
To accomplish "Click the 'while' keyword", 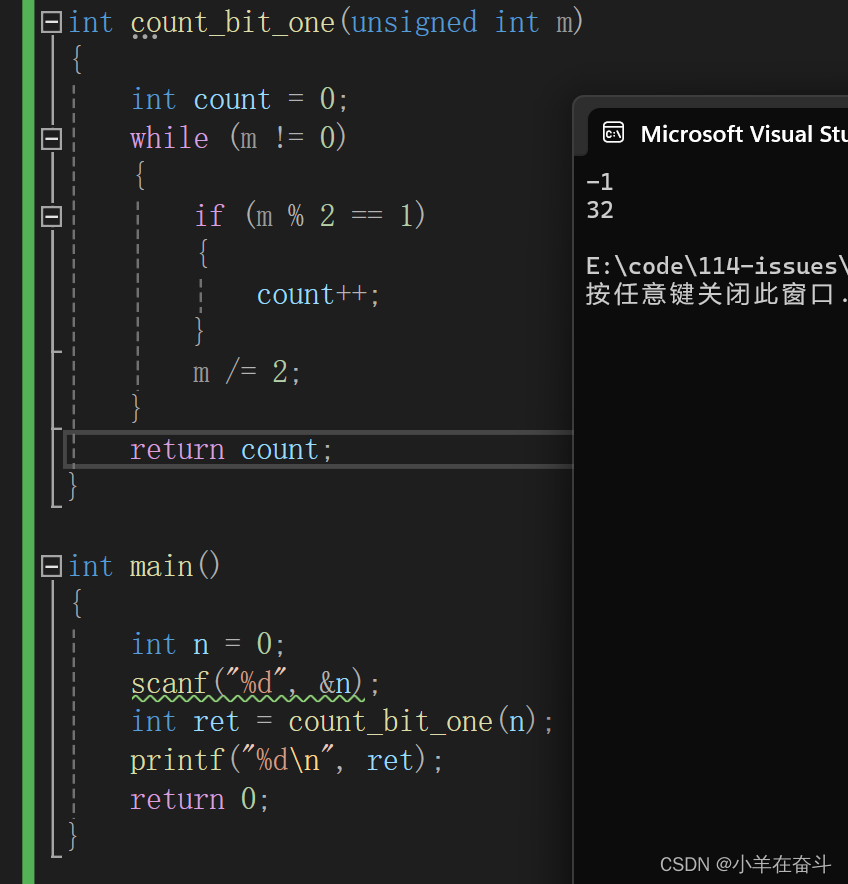I will 170,139.
